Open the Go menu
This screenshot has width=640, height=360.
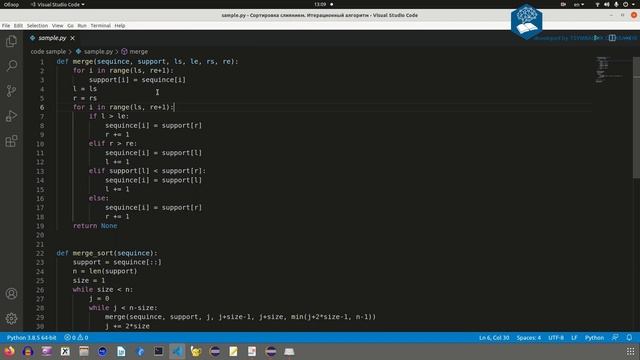click(70, 25)
